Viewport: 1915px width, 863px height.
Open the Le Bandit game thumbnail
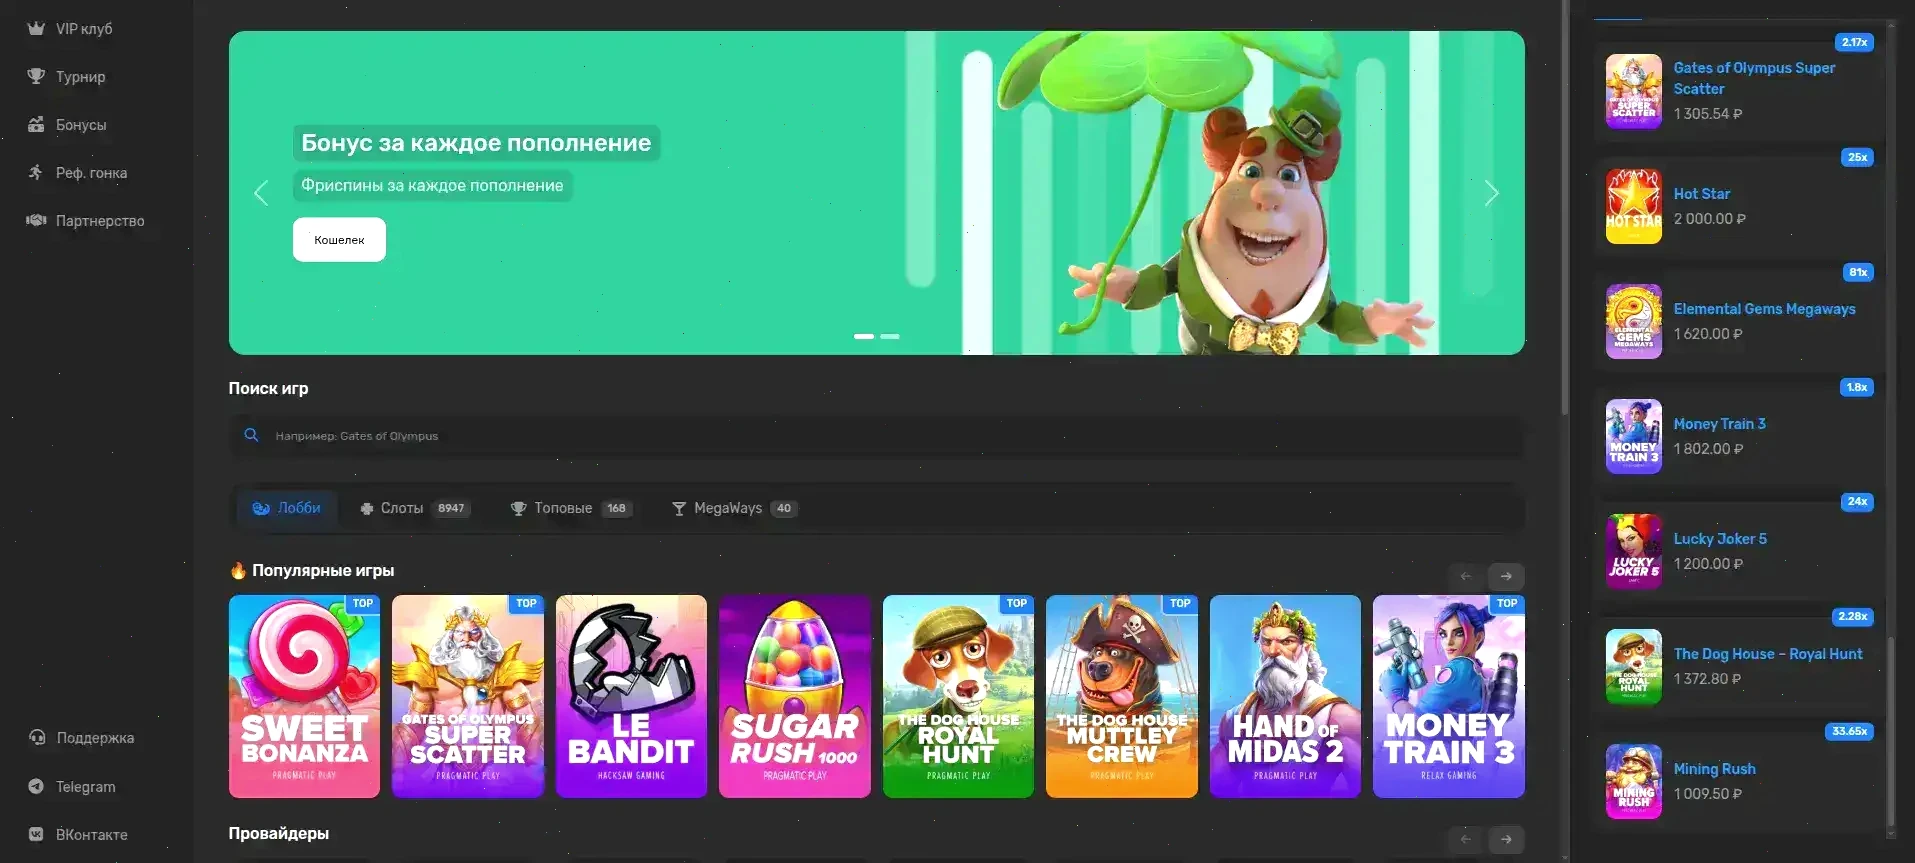pos(631,696)
